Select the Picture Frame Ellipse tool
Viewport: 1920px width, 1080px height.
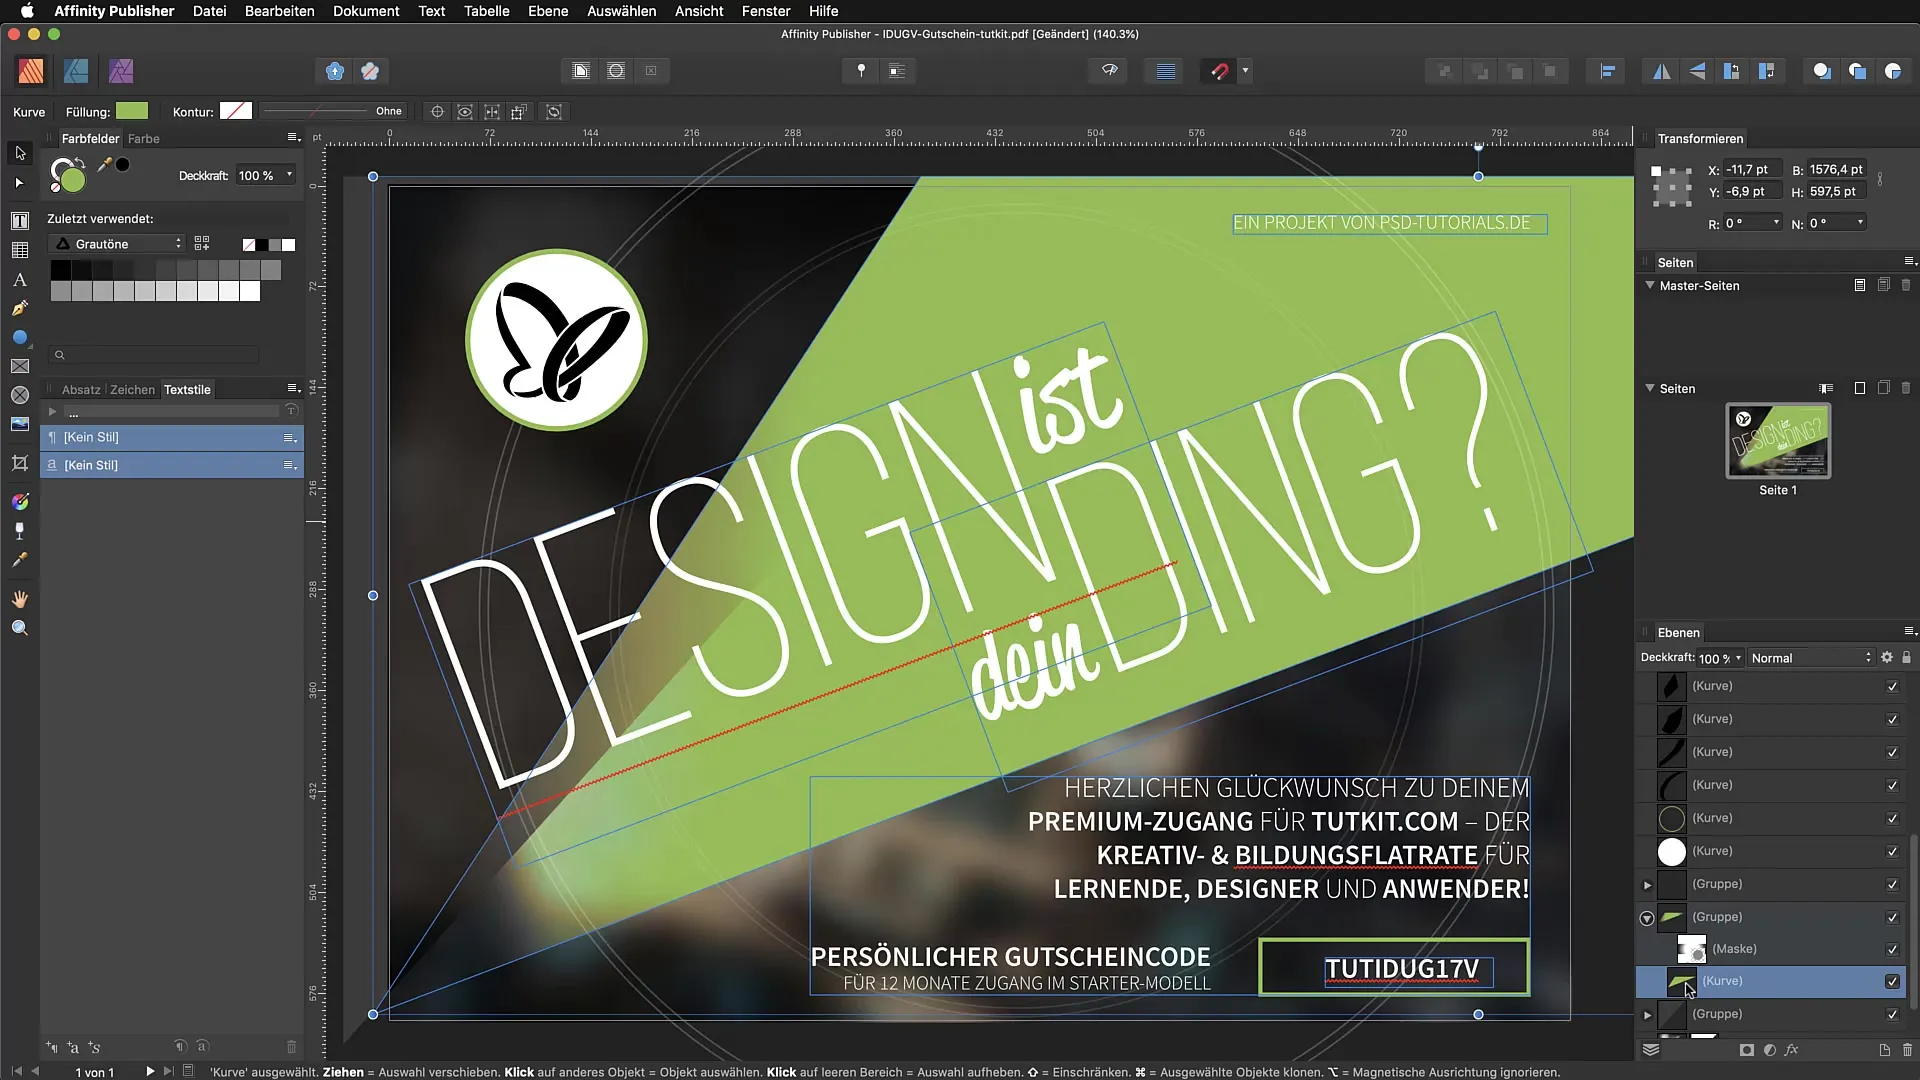coord(20,395)
